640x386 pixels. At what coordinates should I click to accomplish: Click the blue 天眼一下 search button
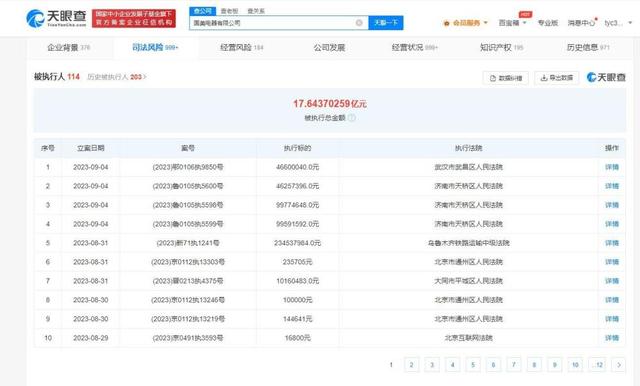coord(386,23)
